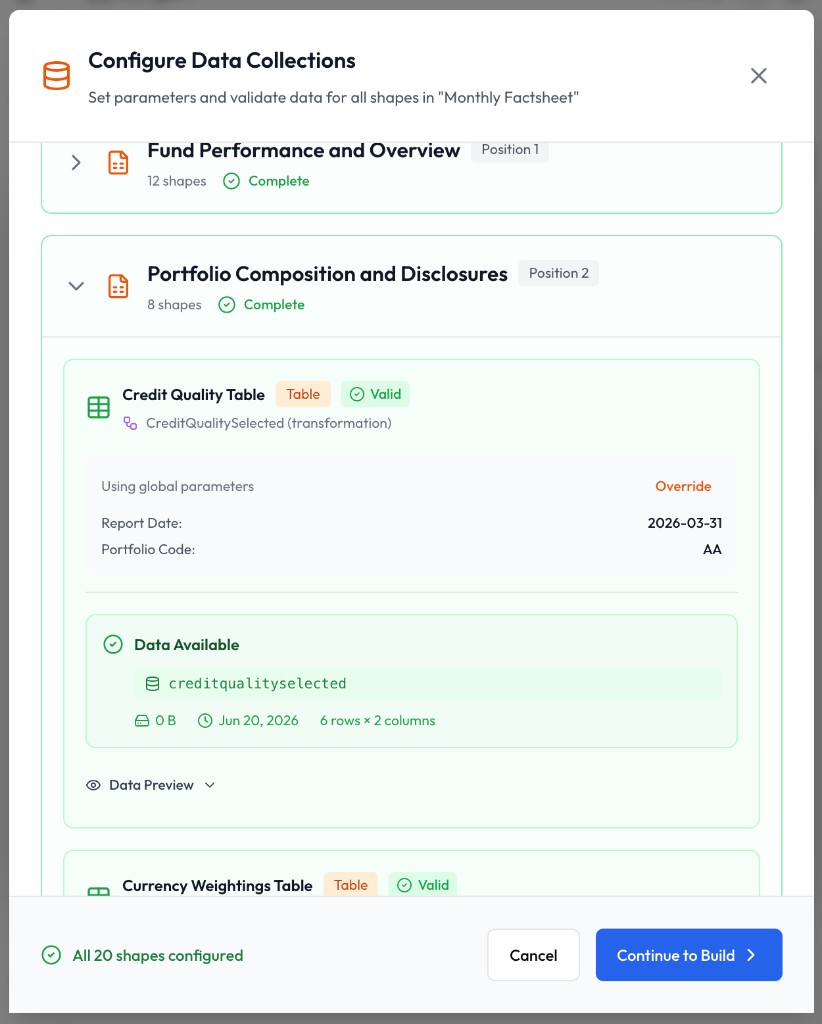822x1024 pixels.
Task: Click the Jun 20, 2026 date text
Action: pyautogui.click(x=259, y=721)
